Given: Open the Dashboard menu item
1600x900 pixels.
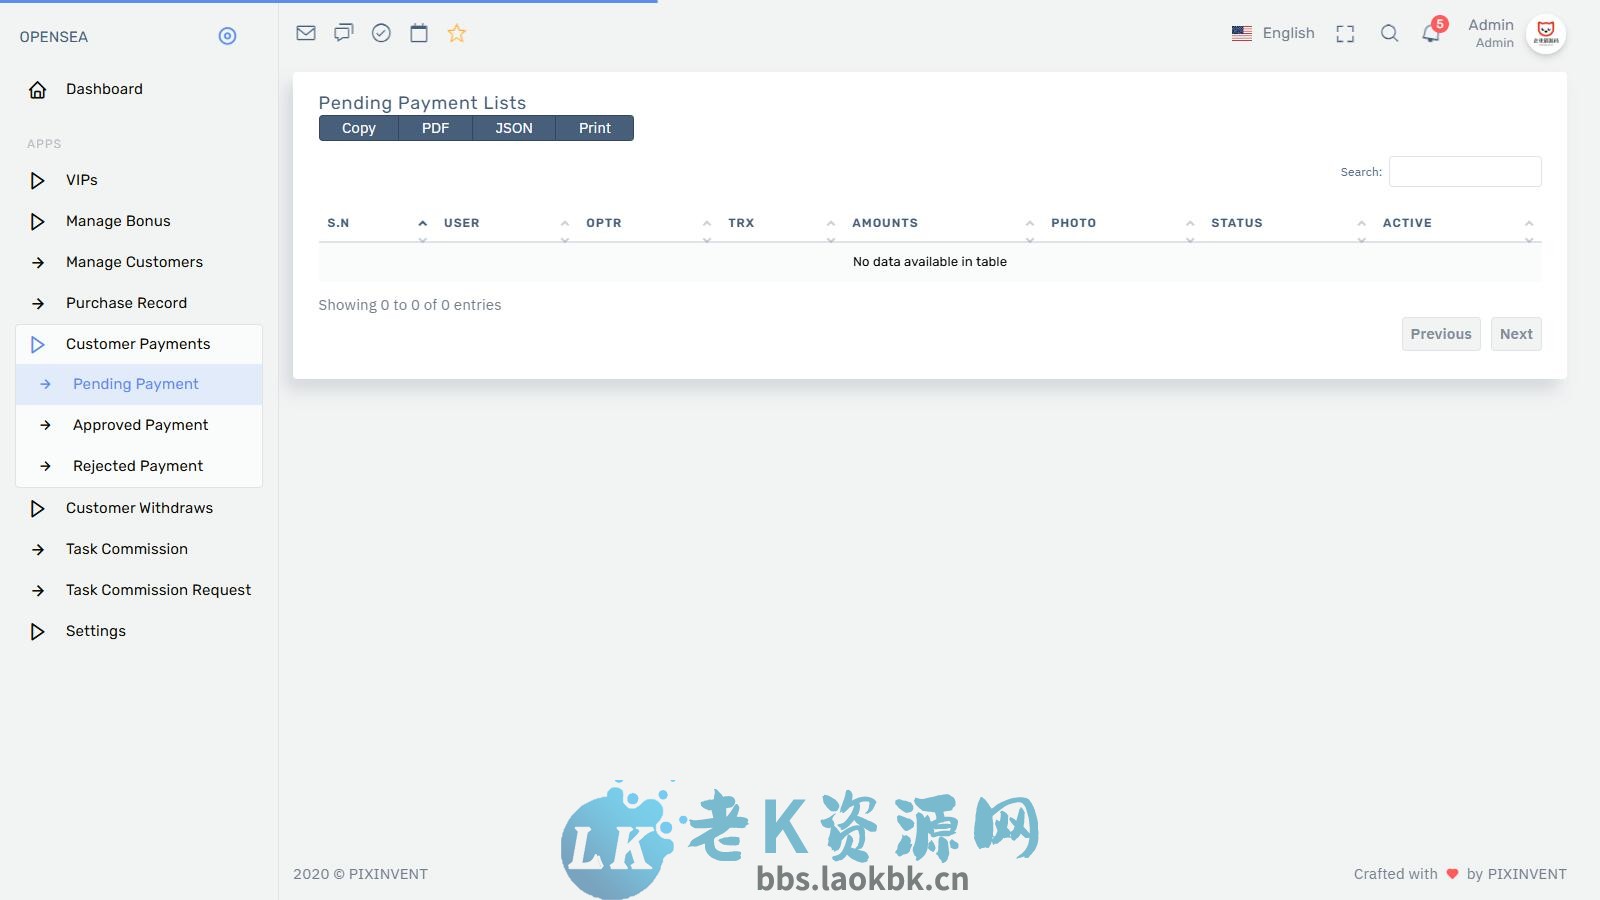Looking at the screenshot, I should 104,89.
